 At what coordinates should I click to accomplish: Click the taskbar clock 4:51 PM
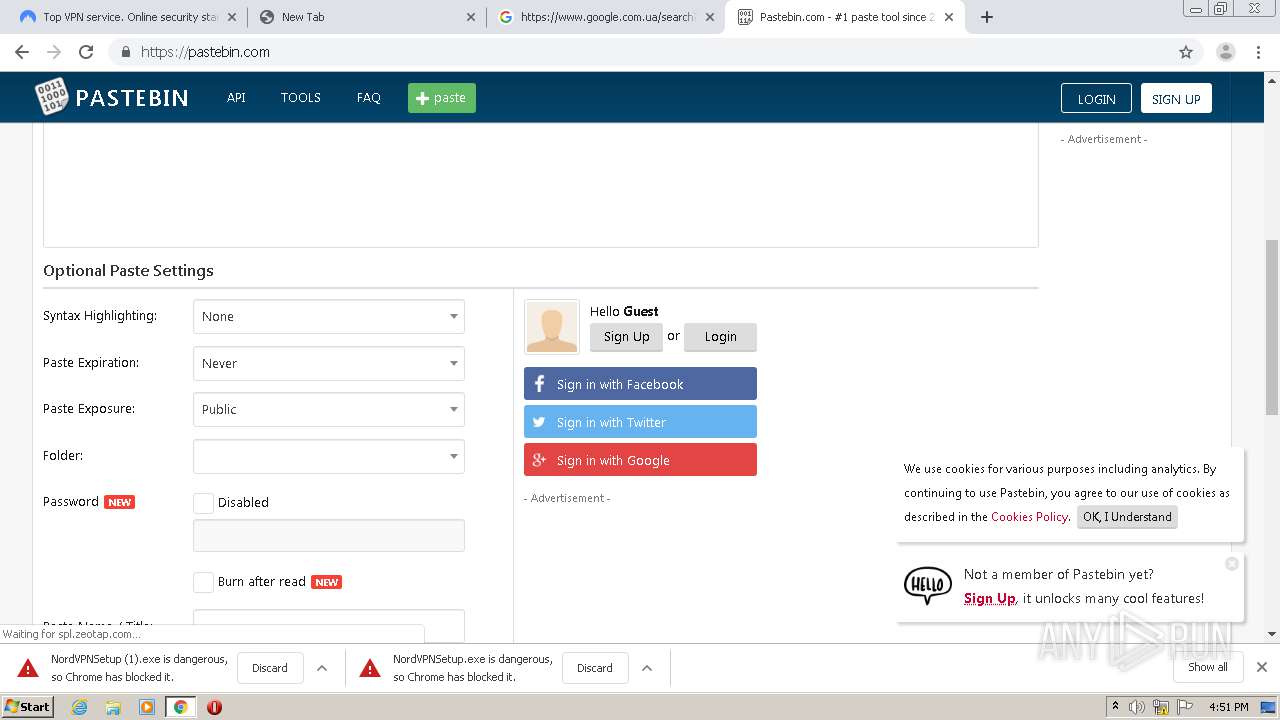(1228, 707)
